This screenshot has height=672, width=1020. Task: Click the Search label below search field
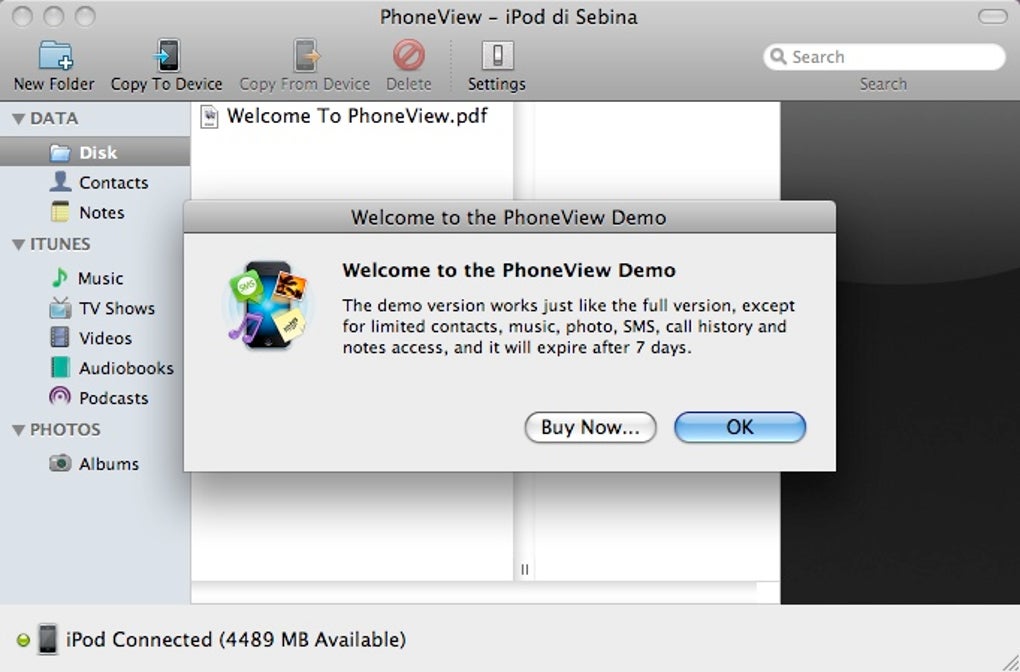(x=883, y=85)
